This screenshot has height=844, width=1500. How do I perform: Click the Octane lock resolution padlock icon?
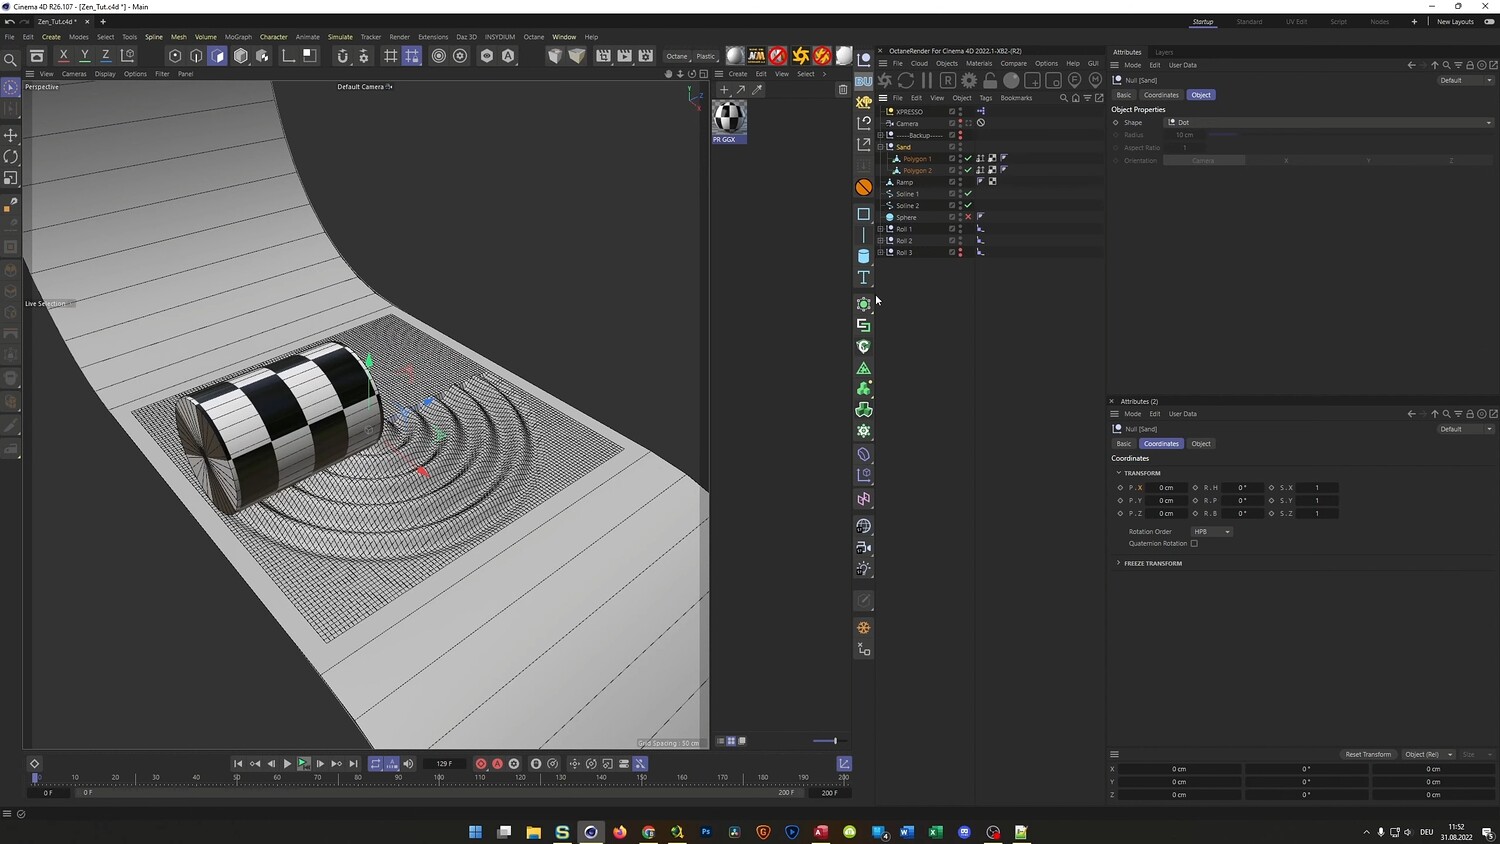990,81
